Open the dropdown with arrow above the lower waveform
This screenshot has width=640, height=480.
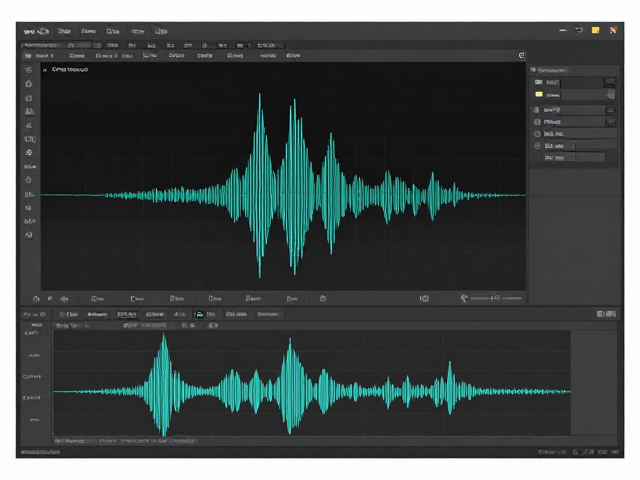coord(73,326)
